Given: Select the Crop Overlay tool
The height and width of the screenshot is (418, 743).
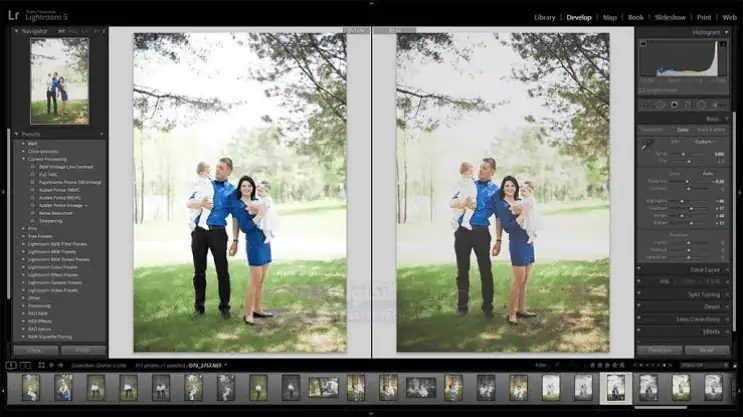Looking at the screenshot, I should click(x=646, y=105).
